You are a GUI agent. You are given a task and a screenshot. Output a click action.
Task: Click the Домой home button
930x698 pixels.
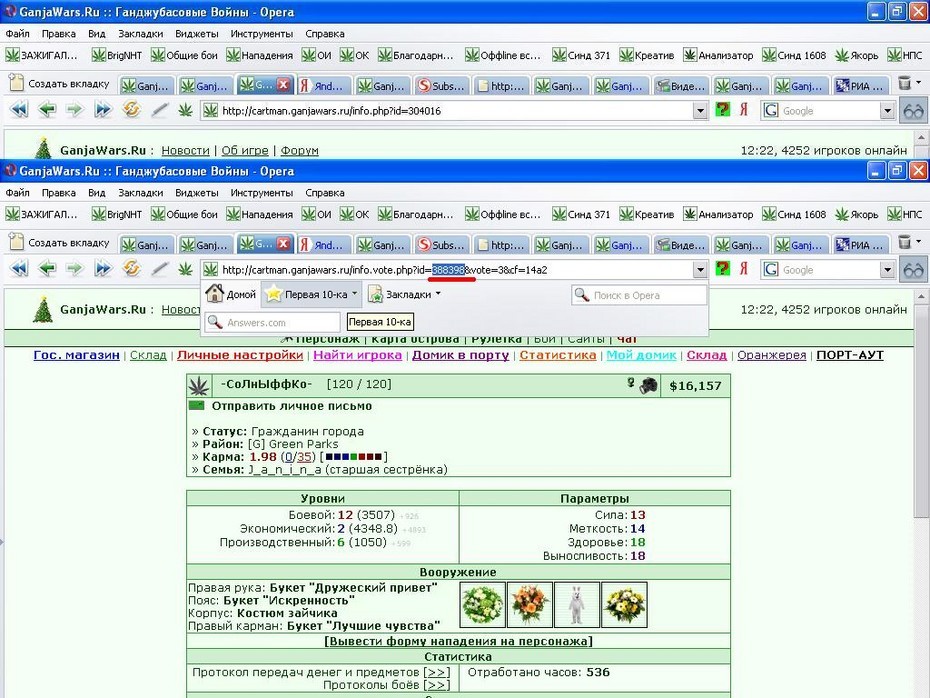coord(230,294)
